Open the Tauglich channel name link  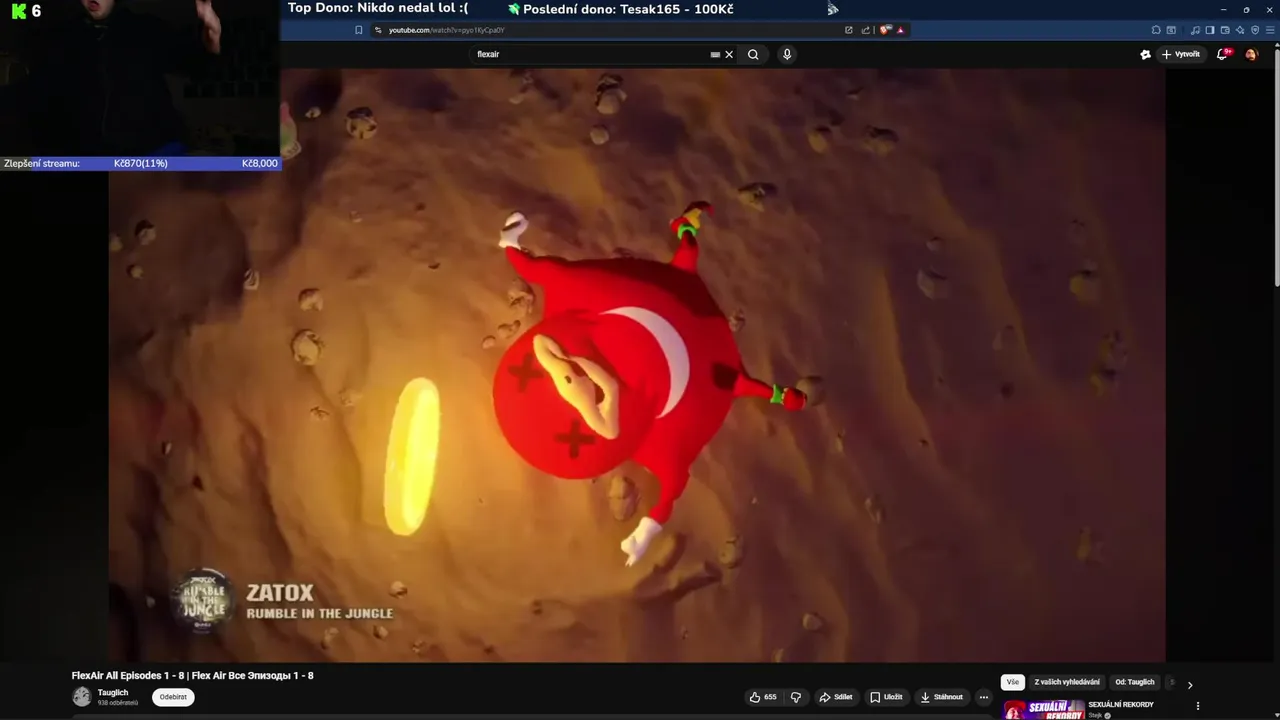(113, 693)
